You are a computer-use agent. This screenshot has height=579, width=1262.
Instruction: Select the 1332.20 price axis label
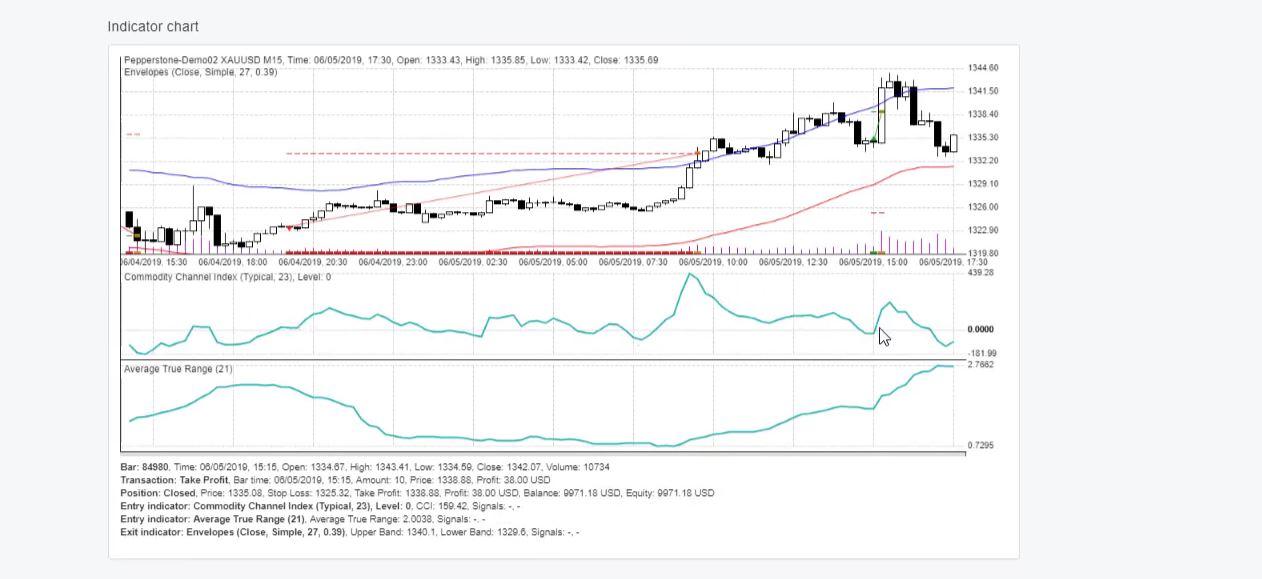click(983, 160)
